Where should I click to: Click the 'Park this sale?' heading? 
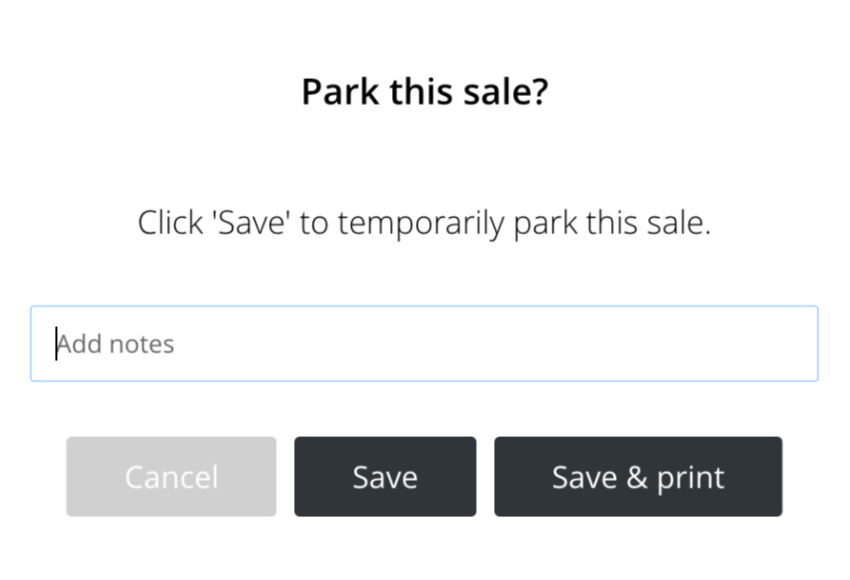pos(425,91)
